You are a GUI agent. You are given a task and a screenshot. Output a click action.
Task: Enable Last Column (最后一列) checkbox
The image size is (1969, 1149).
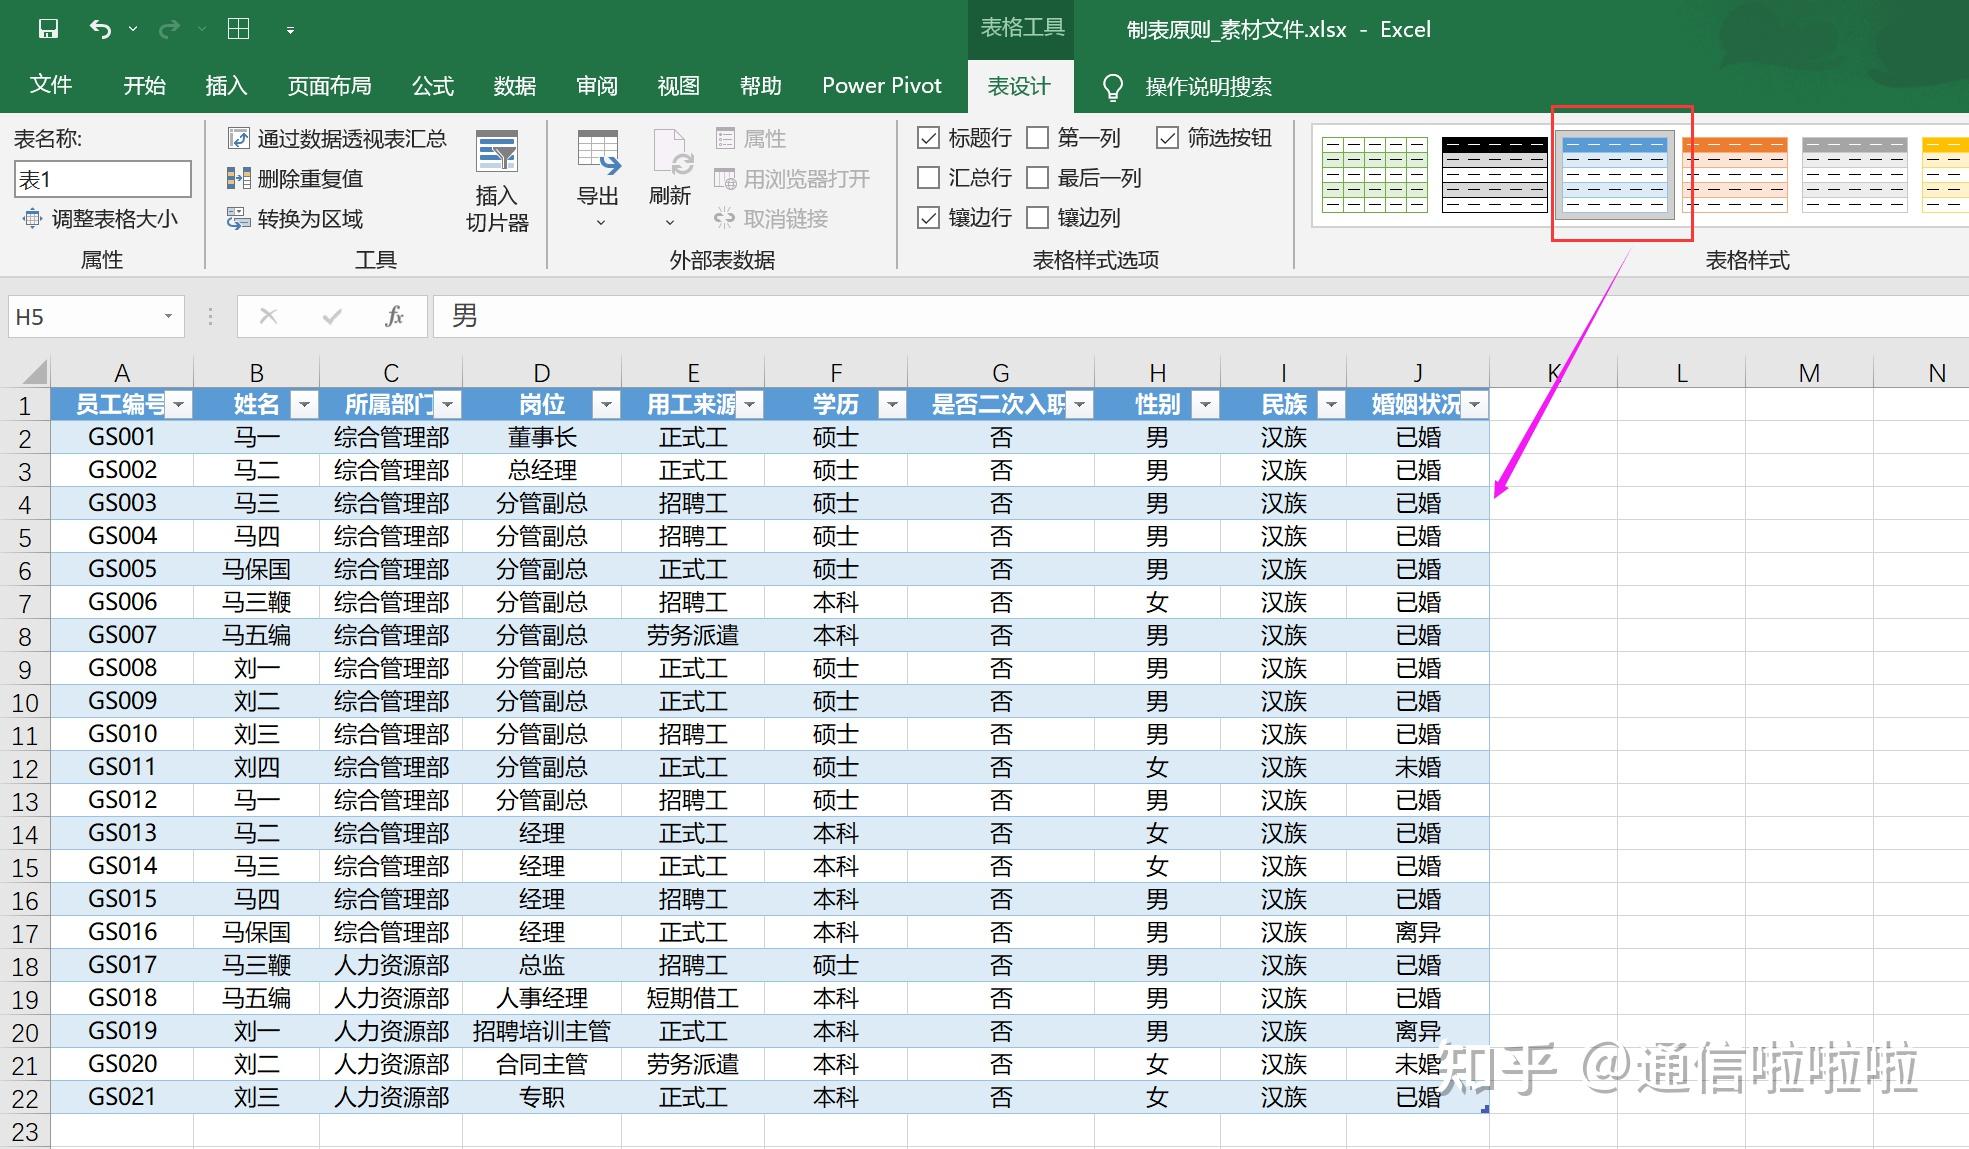pos(1038,178)
